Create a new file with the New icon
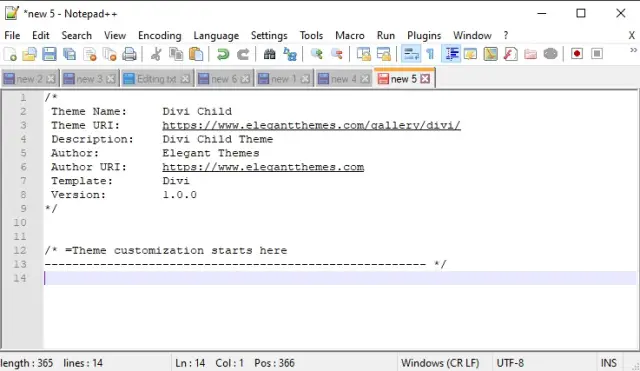 (10, 54)
